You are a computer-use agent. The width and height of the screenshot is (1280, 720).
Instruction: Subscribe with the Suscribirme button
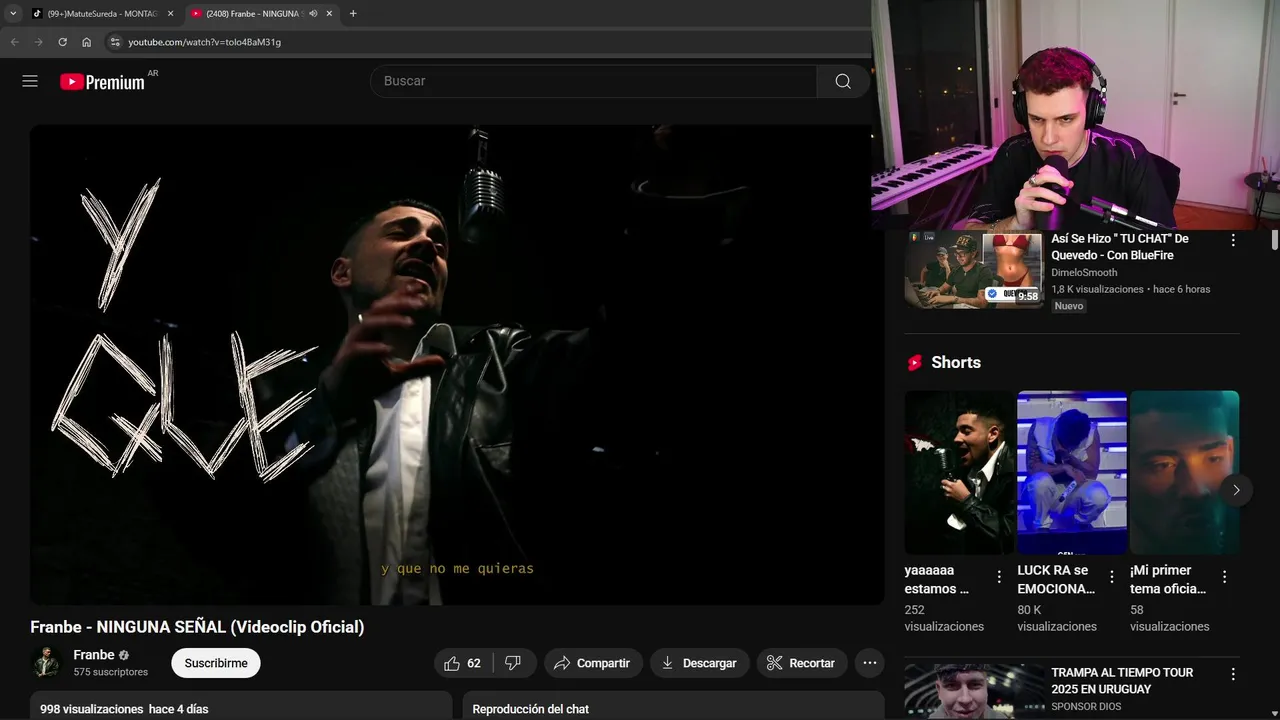[x=216, y=663]
